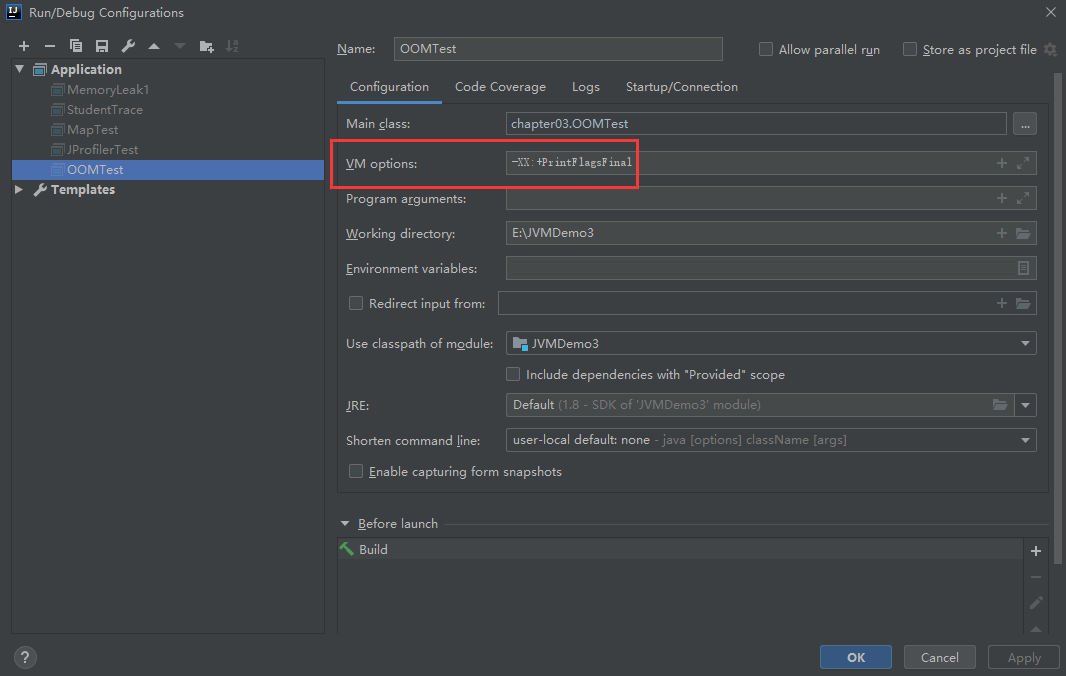Open Use classpath of module dropdown

tap(1025, 343)
